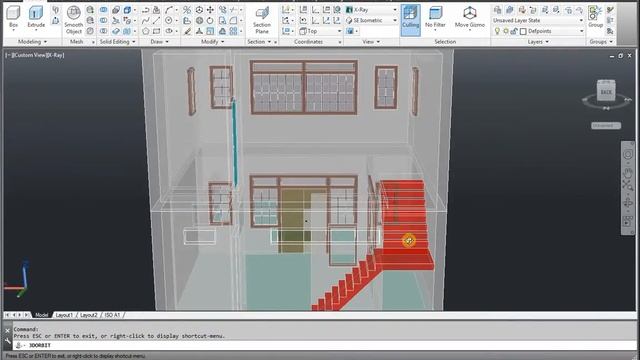640x360 pixels.
Task: Click the Smooth Object mesh tool
Action: click(73, 19)
